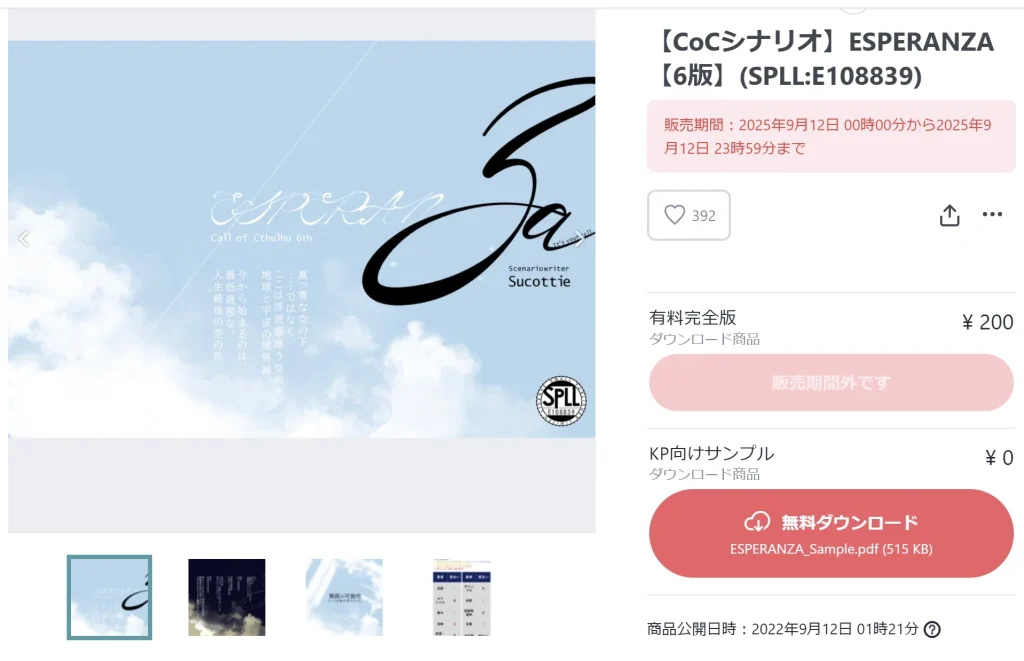Screen dimensions: 1024x661
Task: Show next image with right arrow
Action: 579,238
